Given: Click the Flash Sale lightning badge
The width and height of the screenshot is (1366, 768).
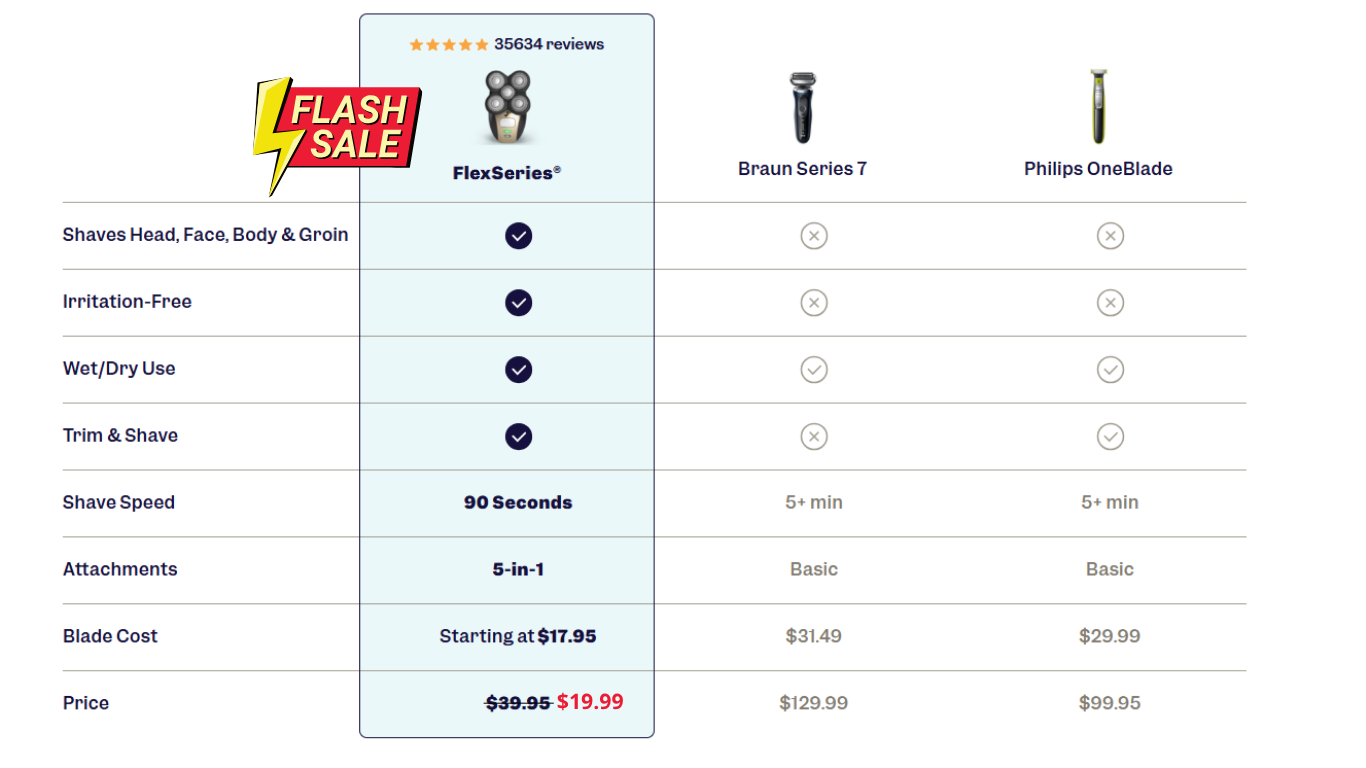Looking at the screenshot, I should point(336,130).
